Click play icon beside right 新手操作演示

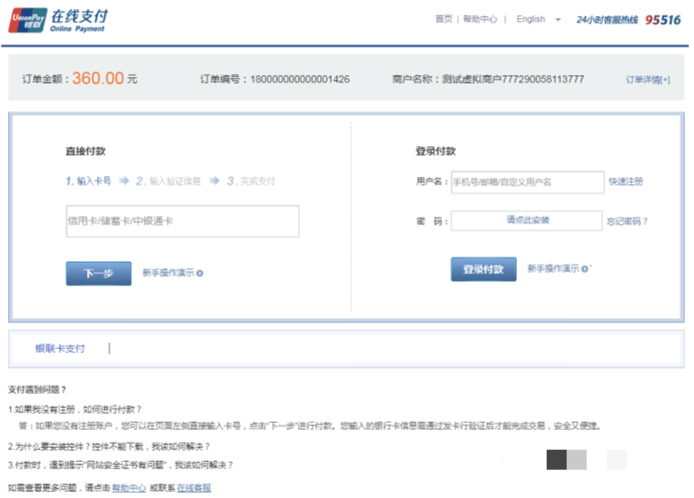click(x=587, y=268)
